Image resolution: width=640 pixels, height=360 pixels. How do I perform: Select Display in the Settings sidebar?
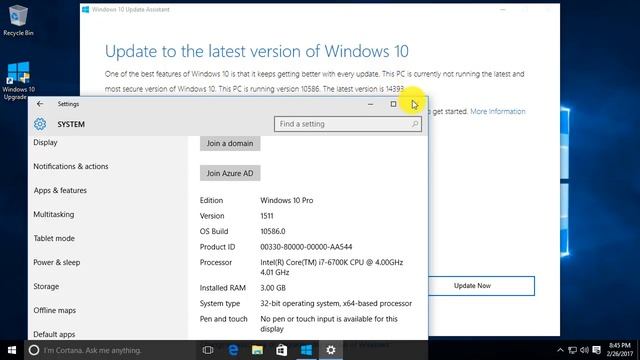pyautogui.click(x=45, y=142)
